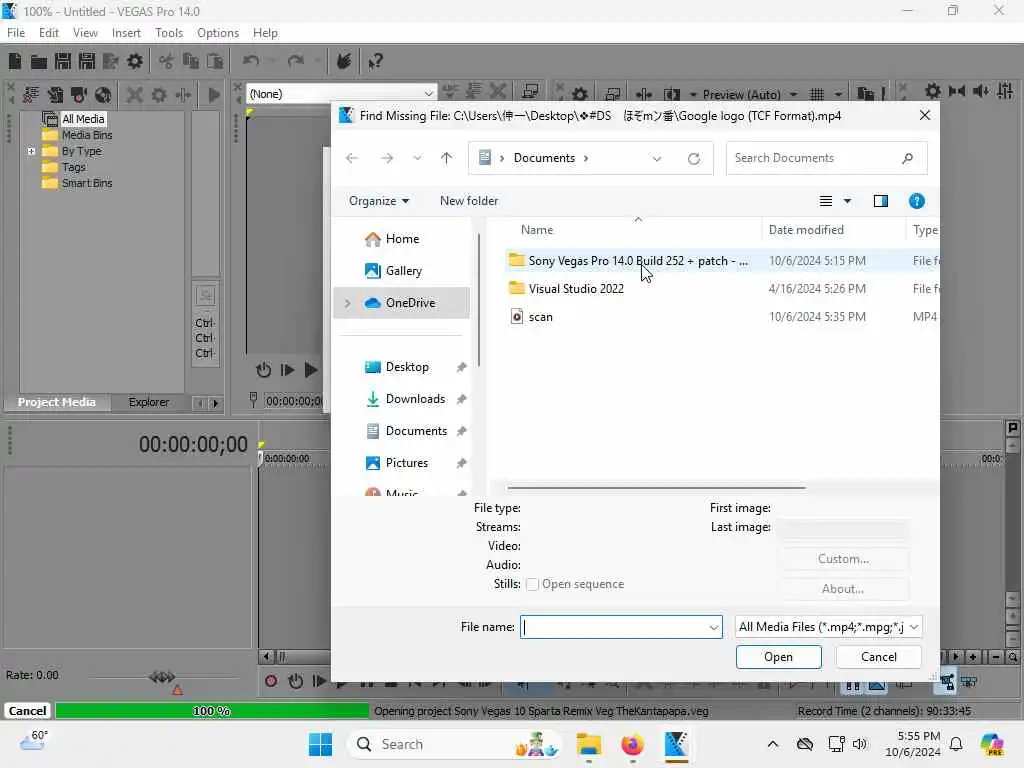
Task: Switch to the Explorer tab
Action: (149, 402)
